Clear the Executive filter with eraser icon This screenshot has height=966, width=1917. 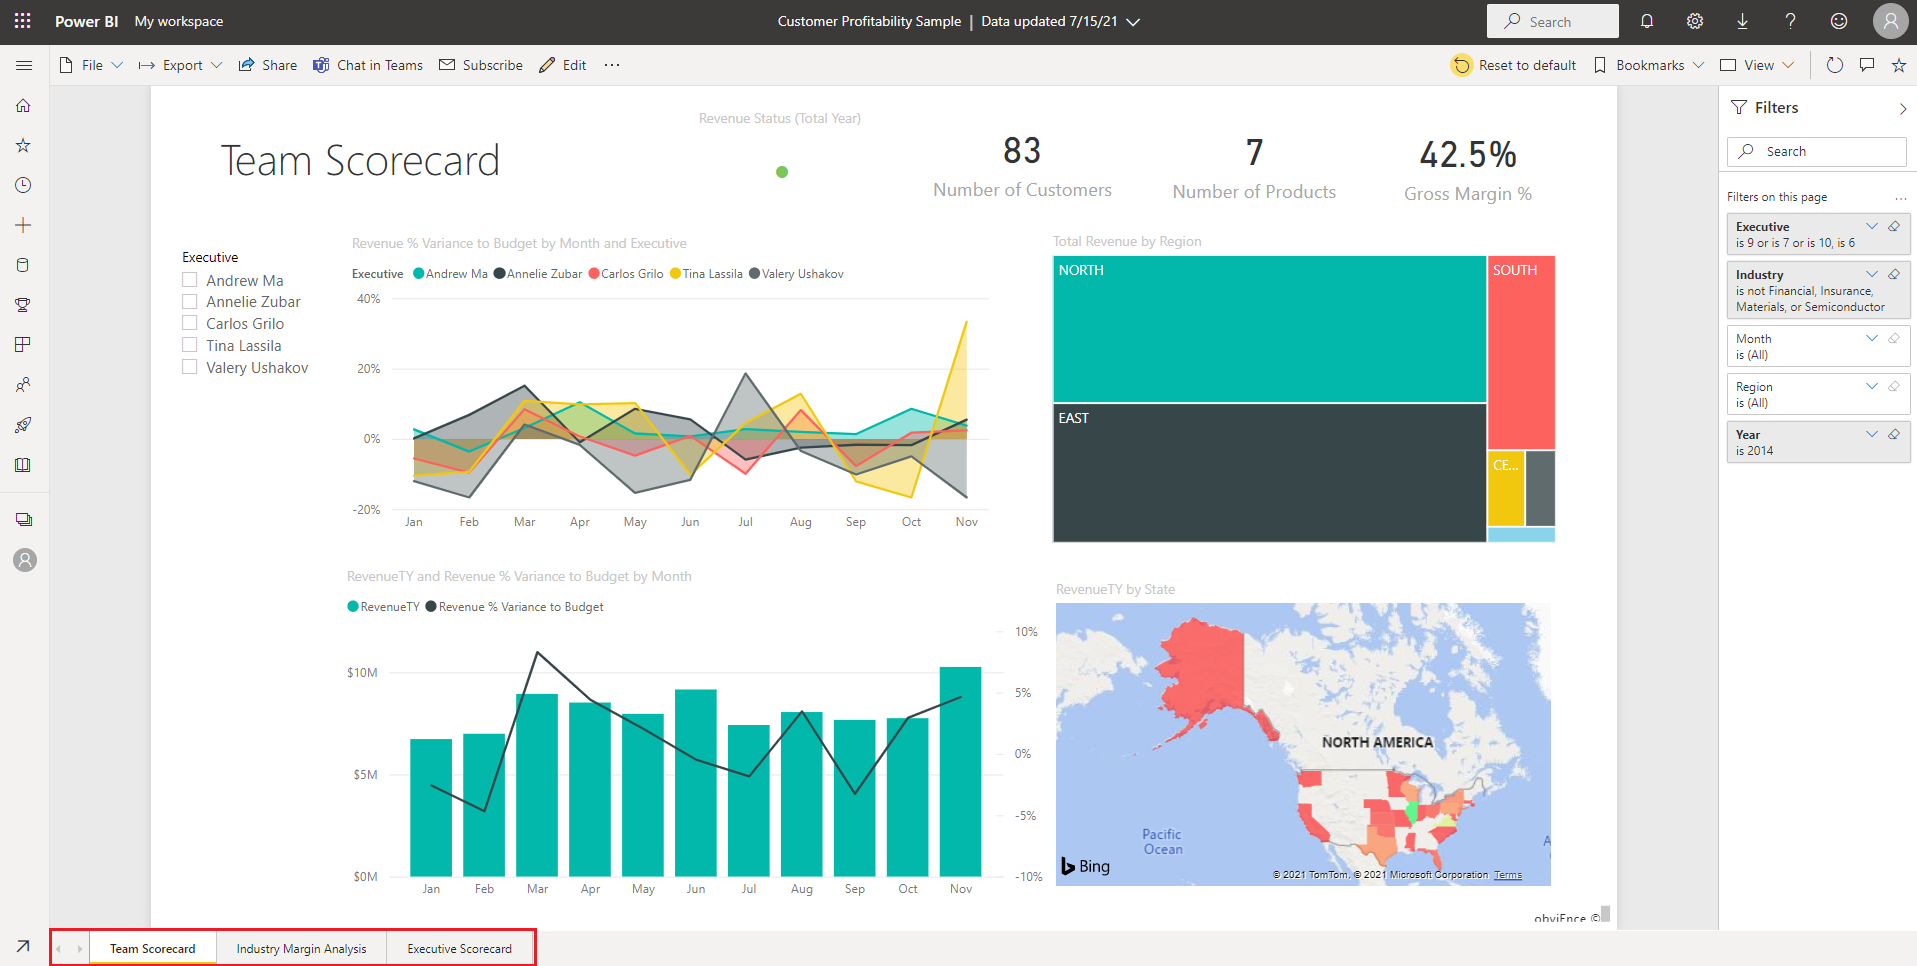1894,226
